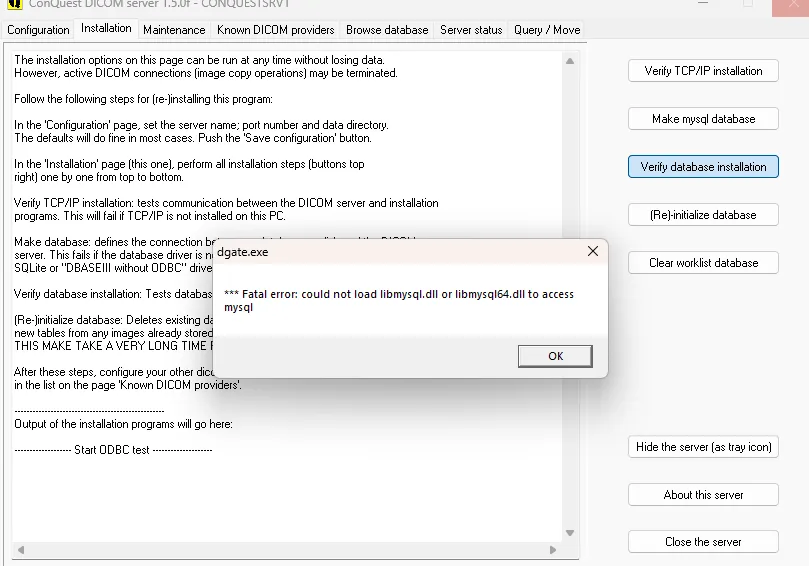
Task: Click the scrollbar down arrow in output pane
Action: 570,532
